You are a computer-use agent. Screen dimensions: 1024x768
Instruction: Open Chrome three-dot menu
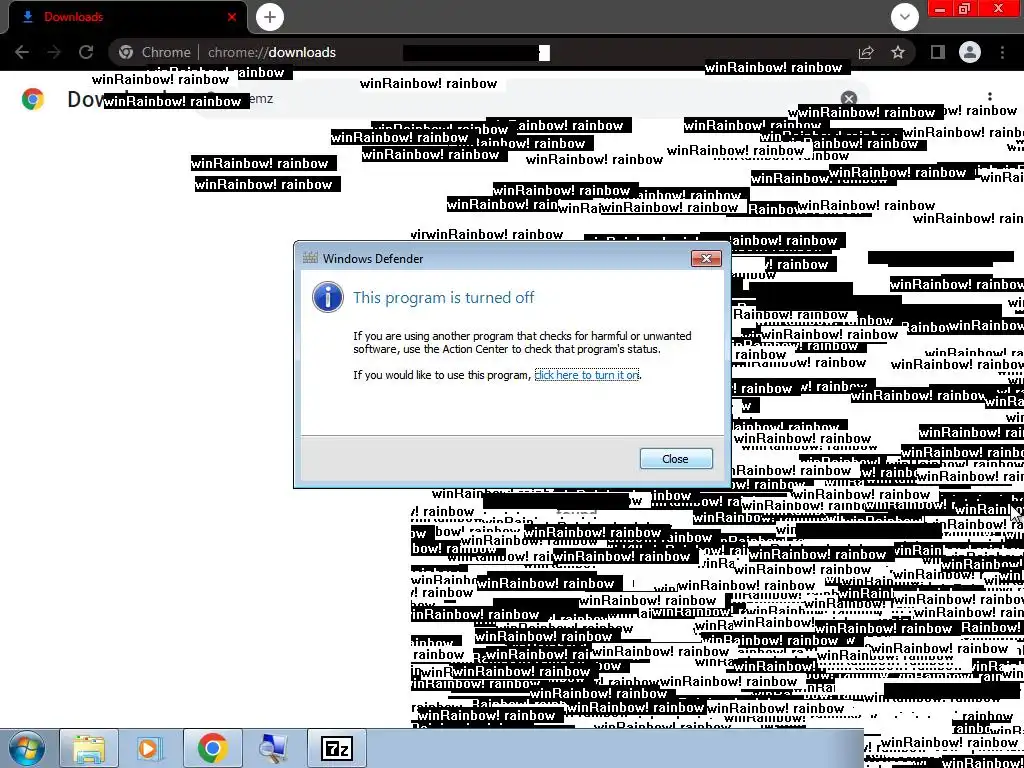[1002, 52]
